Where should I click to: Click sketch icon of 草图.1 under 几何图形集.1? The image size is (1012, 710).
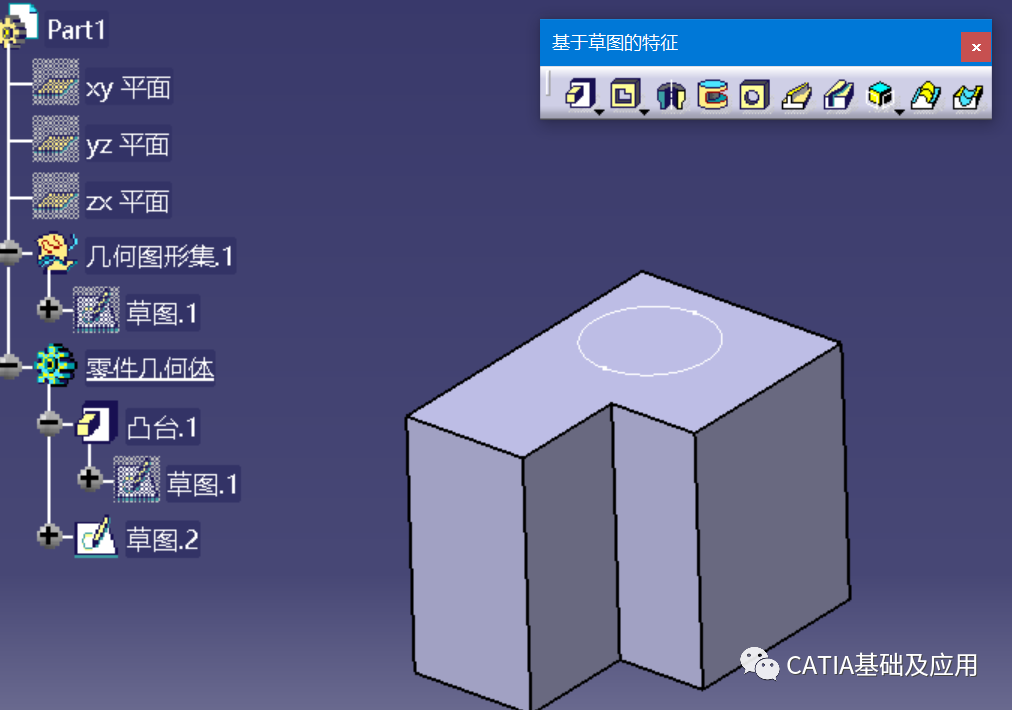point(96,309)
